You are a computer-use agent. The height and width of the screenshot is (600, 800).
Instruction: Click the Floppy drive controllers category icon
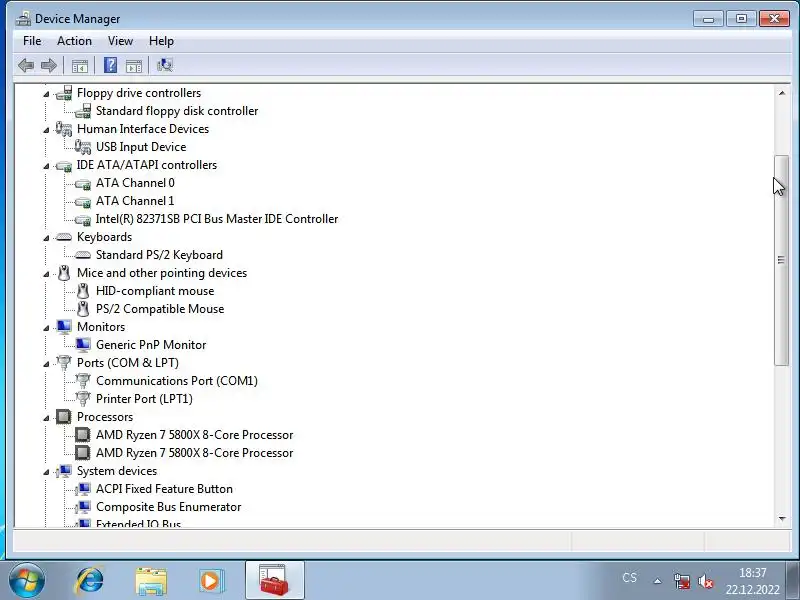(64, 93)
